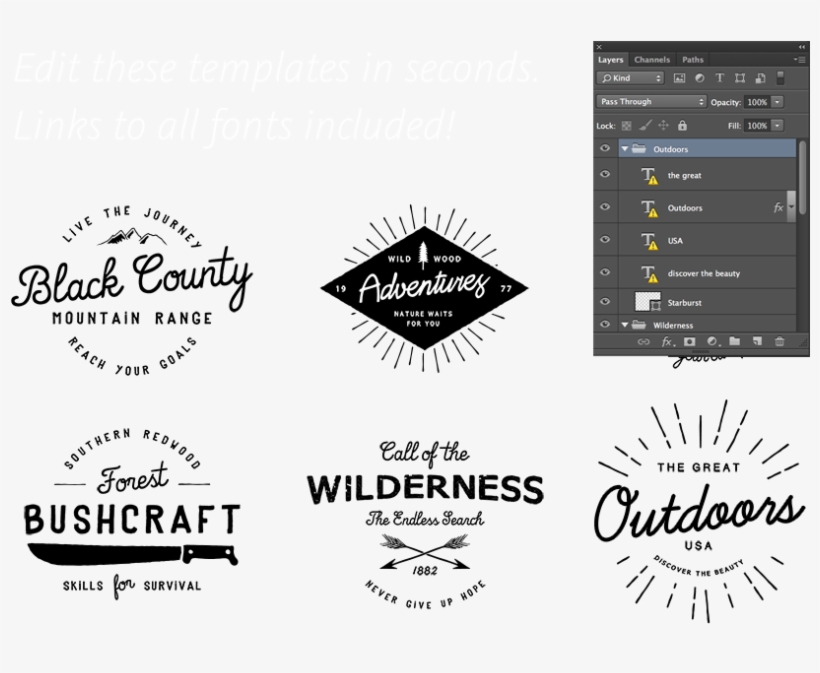
Task: Click the Great Outdoors starburst logo
Action: coord(699,511)
